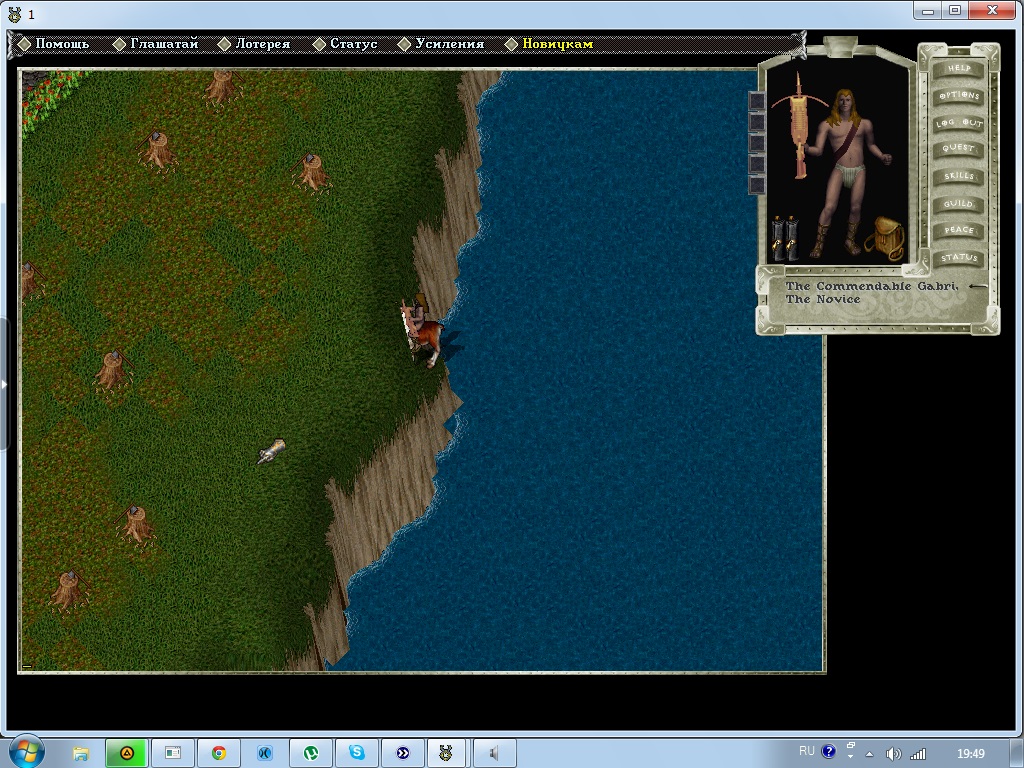
Task: Click the double-arrow taskbar app icon
Action: pos(403,753)
